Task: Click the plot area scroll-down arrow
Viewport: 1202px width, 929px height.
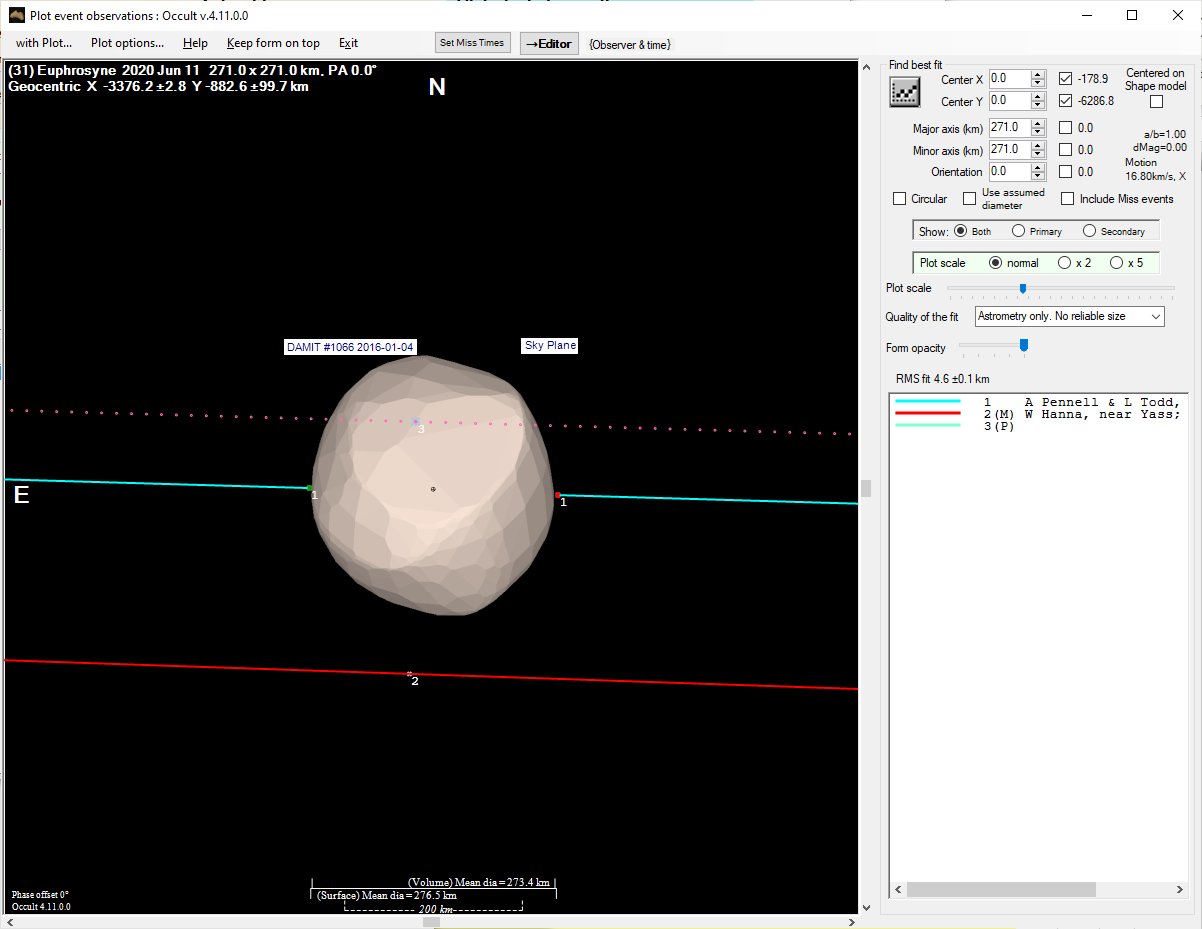Action: click(866, 907)
